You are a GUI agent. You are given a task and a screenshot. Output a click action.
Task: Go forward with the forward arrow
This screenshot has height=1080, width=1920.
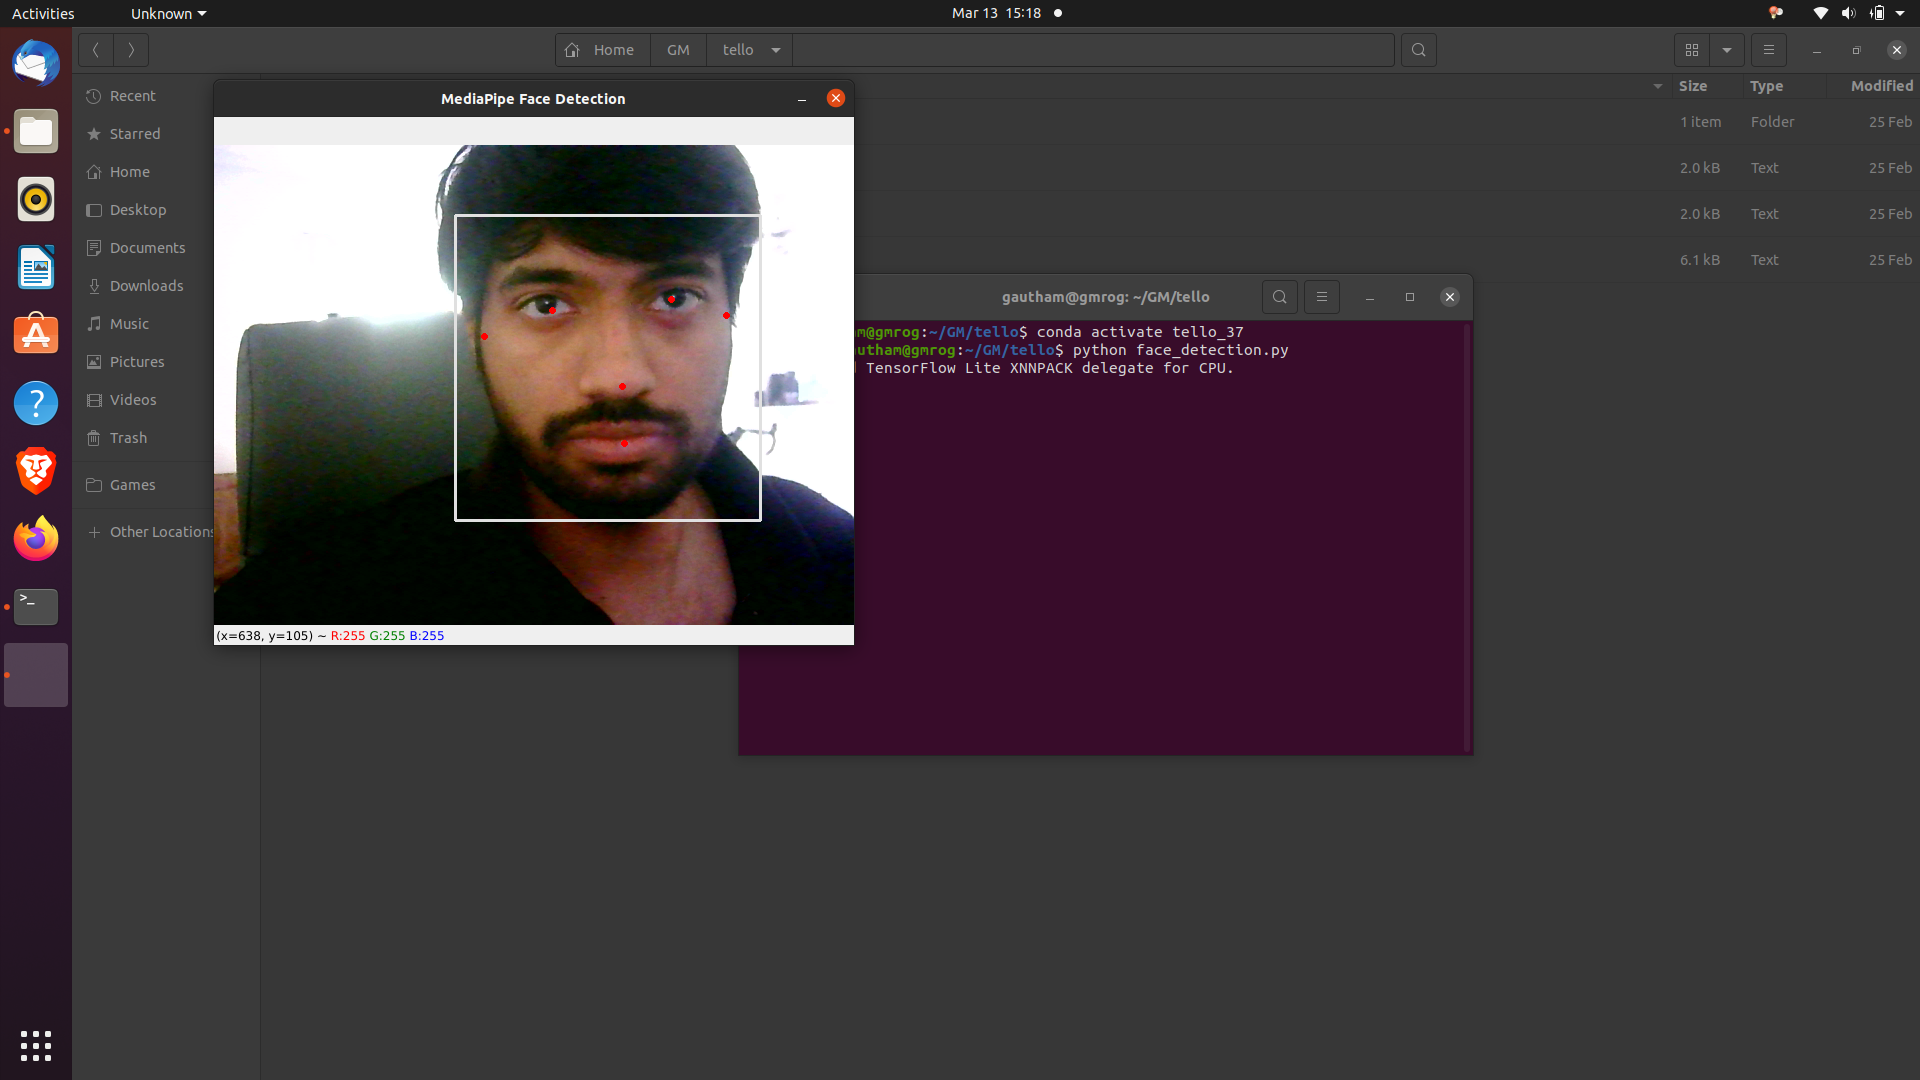(131, 50)
